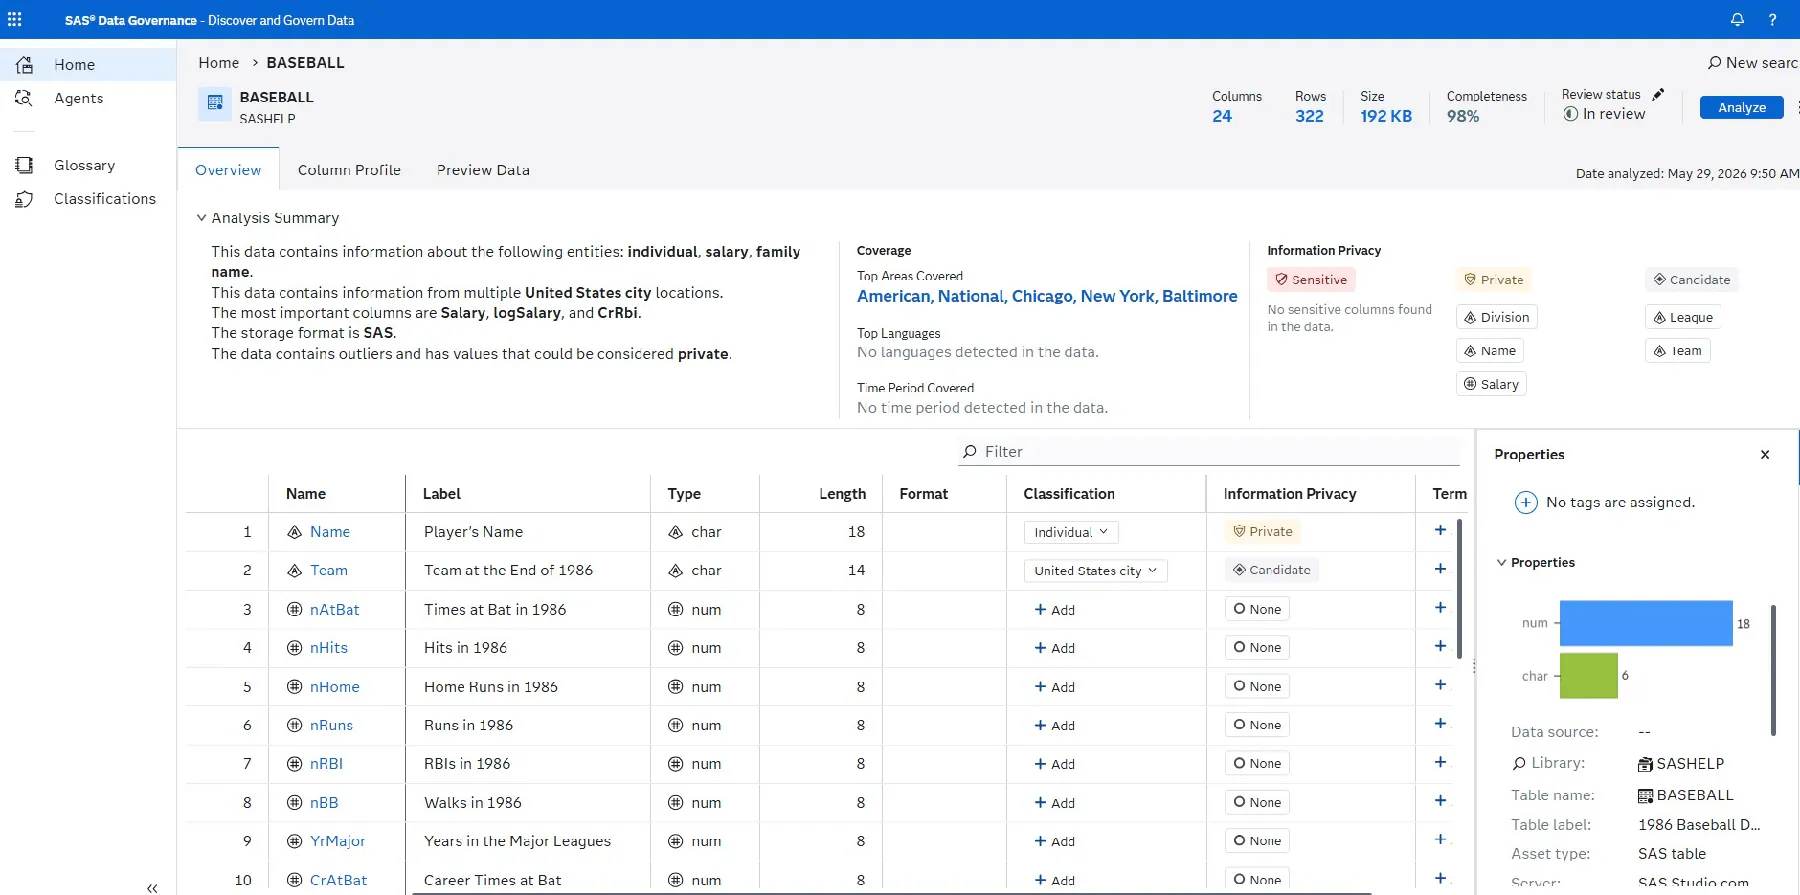The width and height of the screenshot is (1800, 895).
Task: Click the Analyze button
Action: point(1741,107)
